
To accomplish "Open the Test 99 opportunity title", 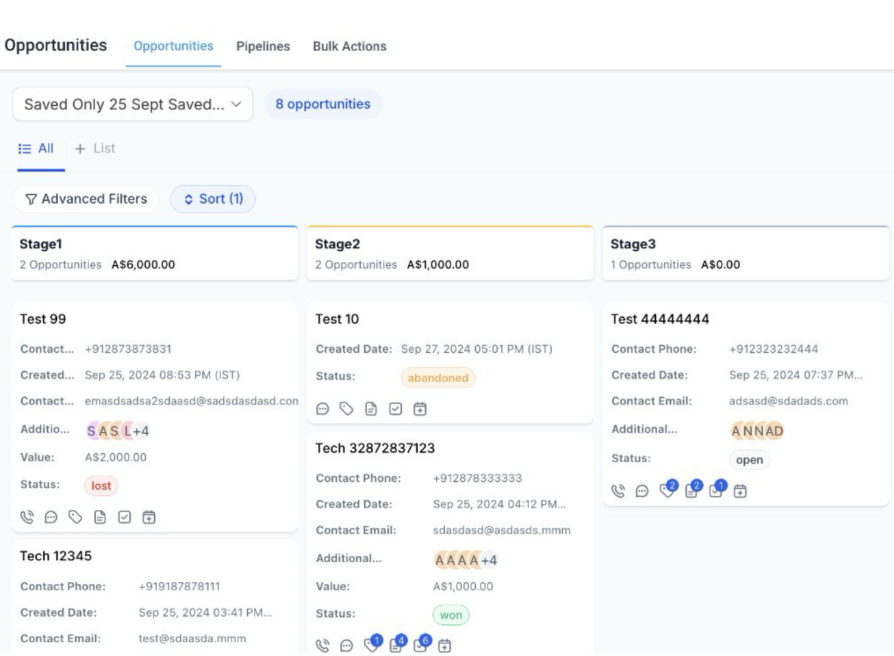I will pos(43,319).
